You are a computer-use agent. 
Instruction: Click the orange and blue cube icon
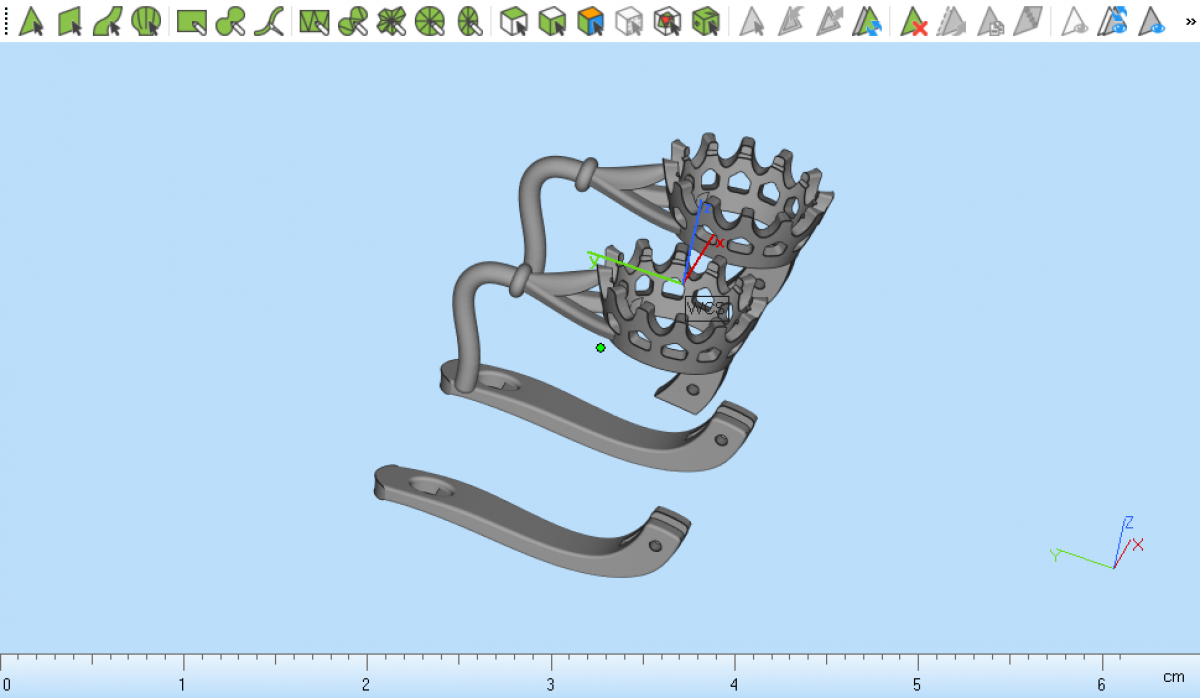click(591, 21)
